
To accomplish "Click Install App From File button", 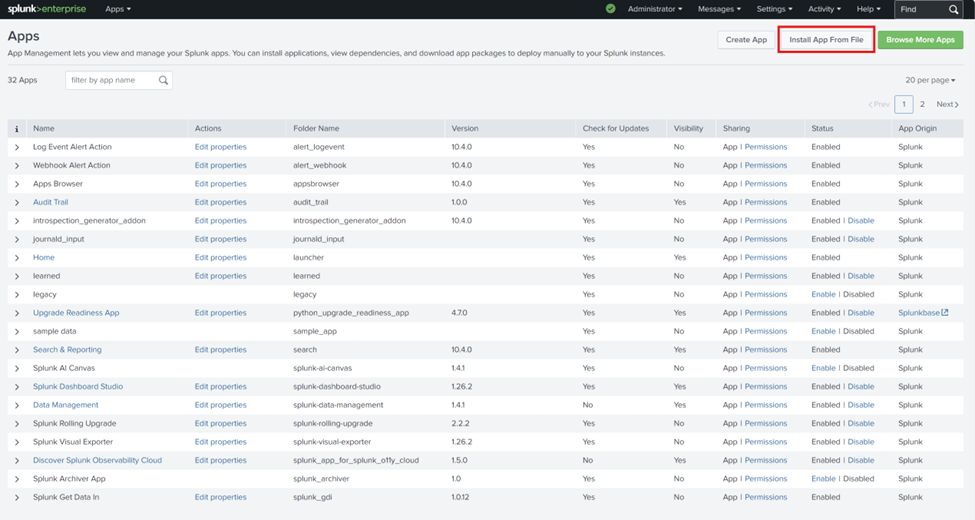I will [x=826, y=40].
